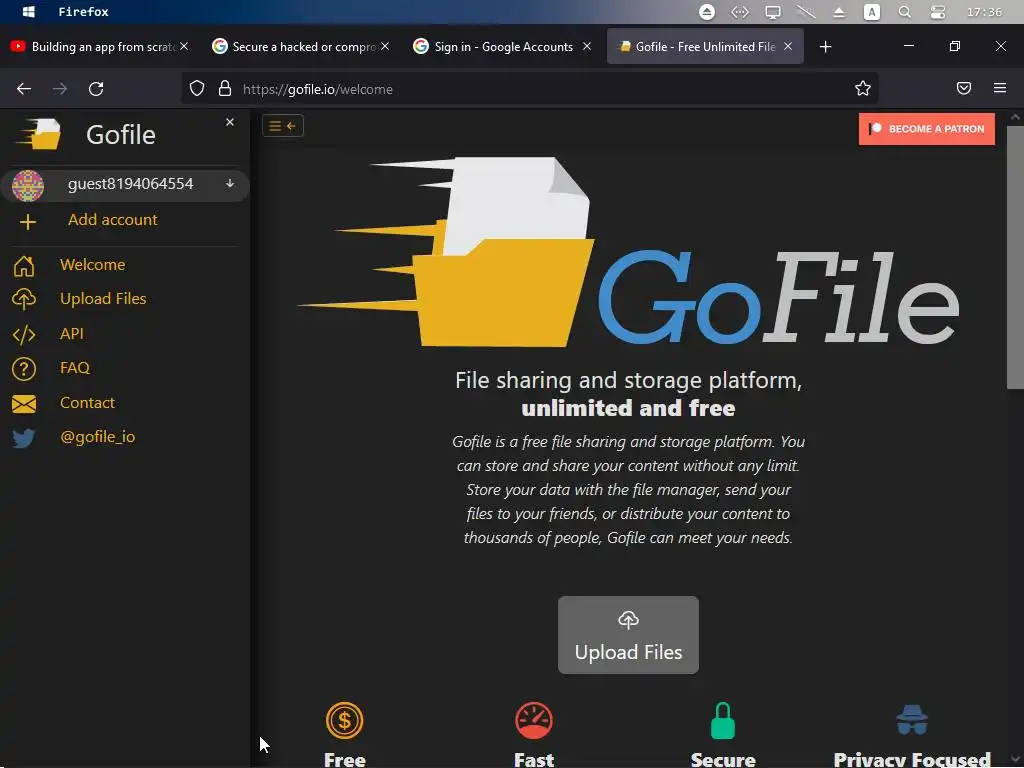Click the Privacy Focused incognito icon

point(912,720)
